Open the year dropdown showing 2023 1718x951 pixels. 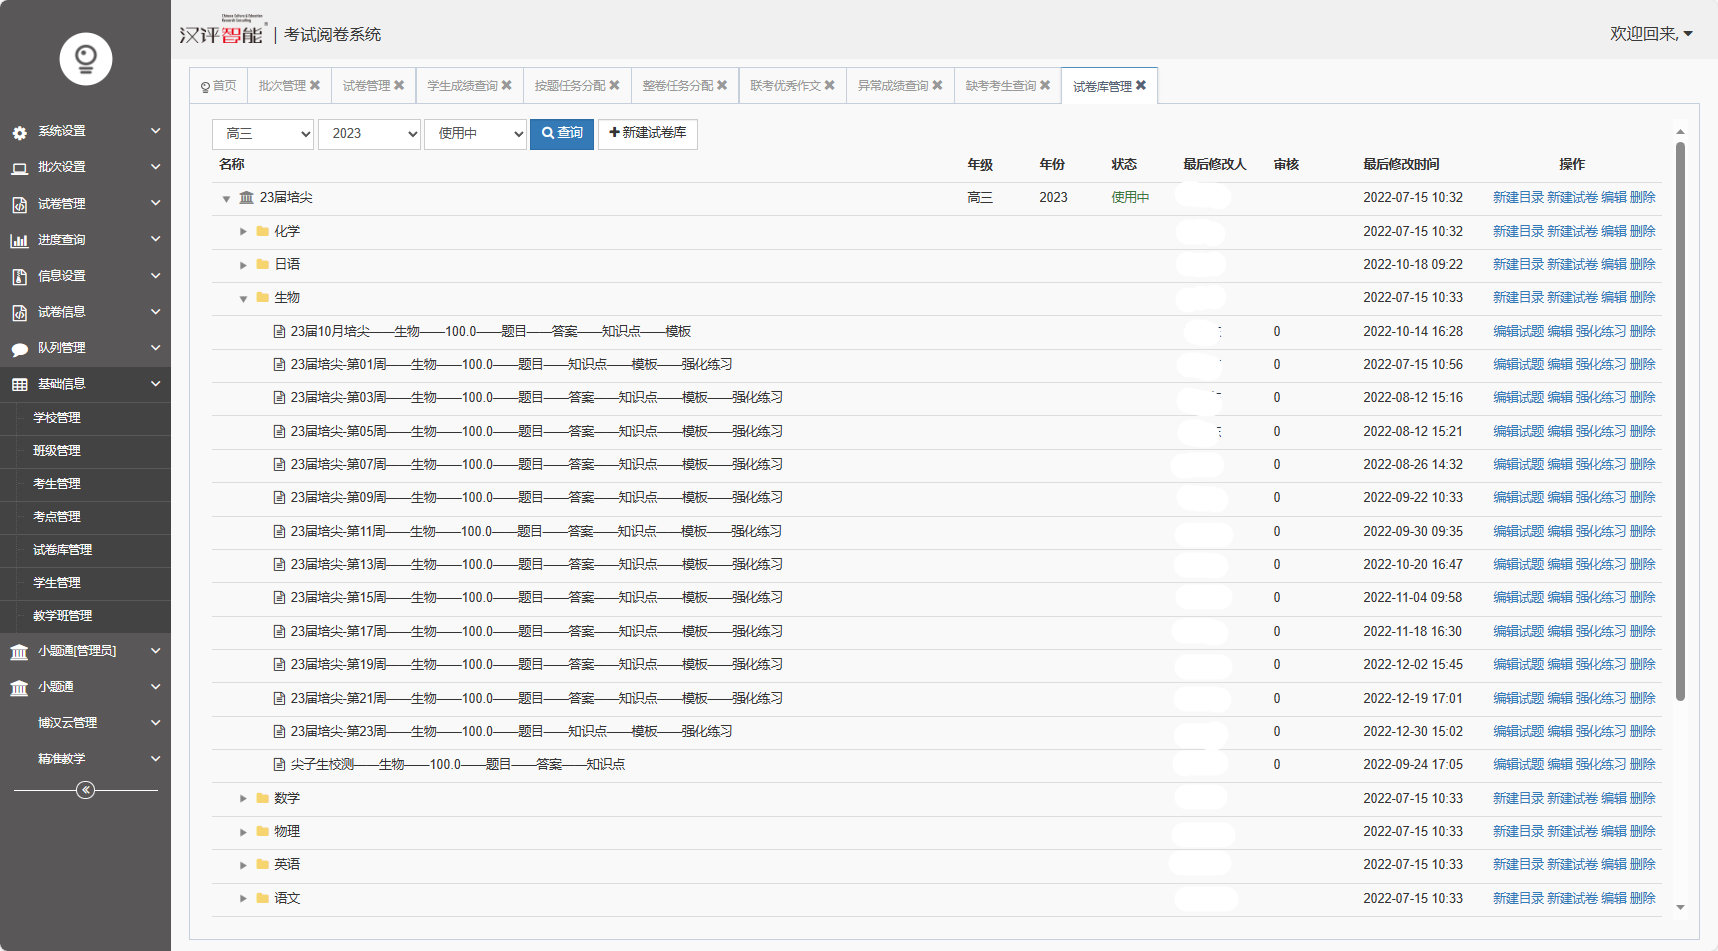369,133
